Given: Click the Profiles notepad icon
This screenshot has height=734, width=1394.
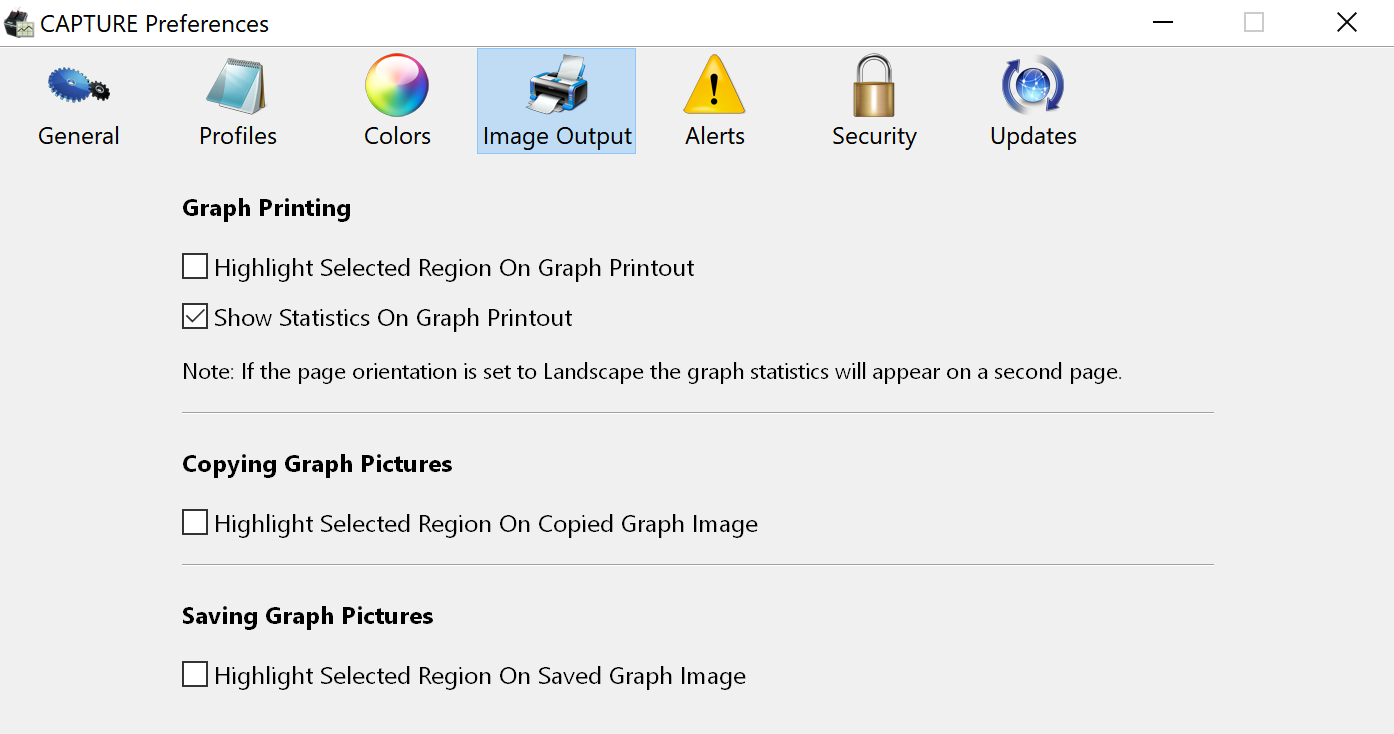Looking at the screenshot, I should 237,86.
